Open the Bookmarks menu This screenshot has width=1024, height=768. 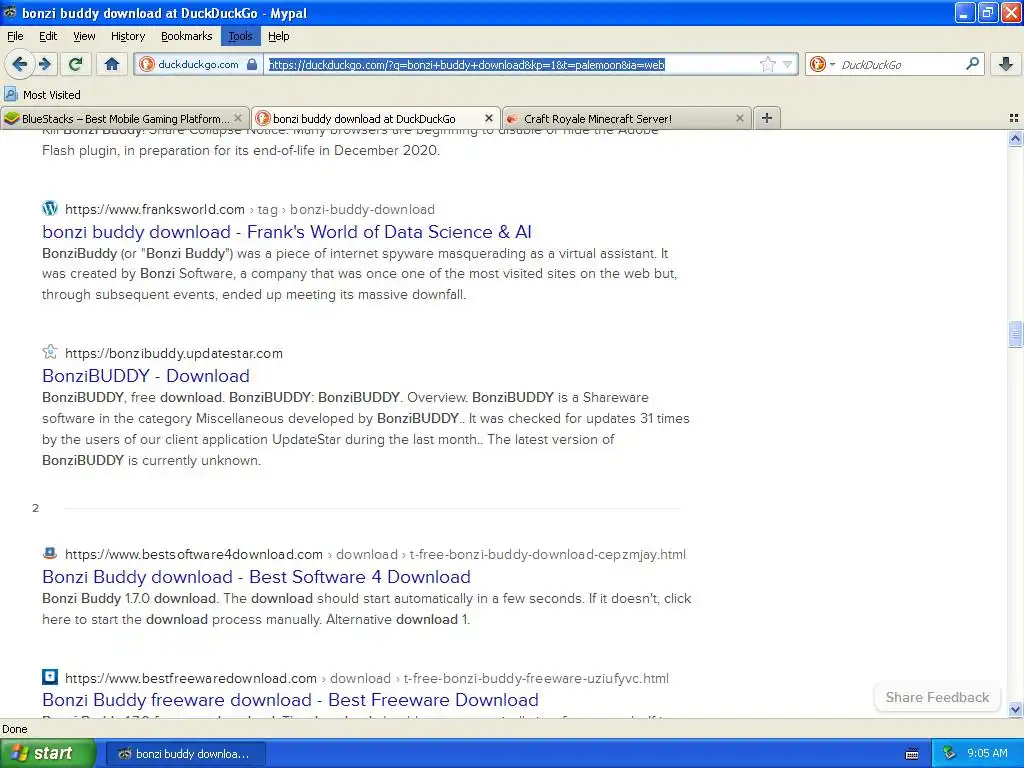click(x=186, y=36)
